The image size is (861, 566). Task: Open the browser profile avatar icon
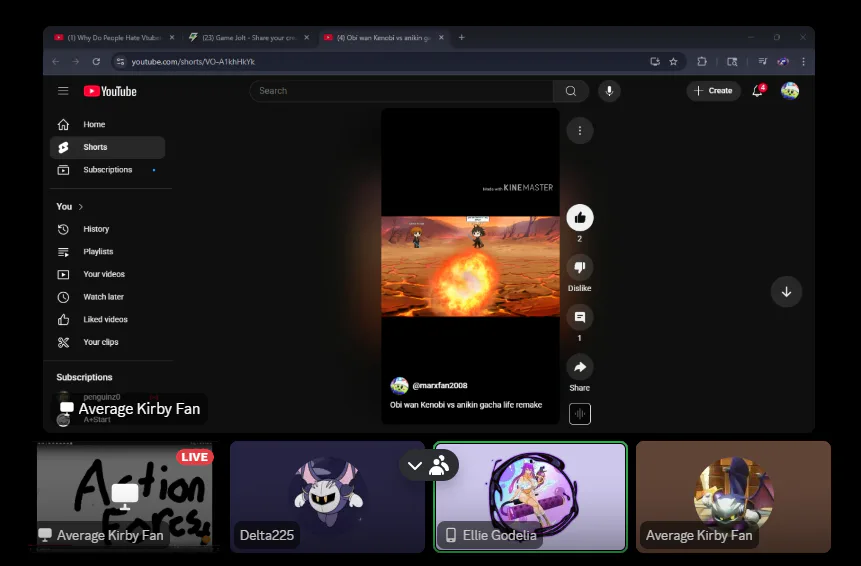point(783,62)
